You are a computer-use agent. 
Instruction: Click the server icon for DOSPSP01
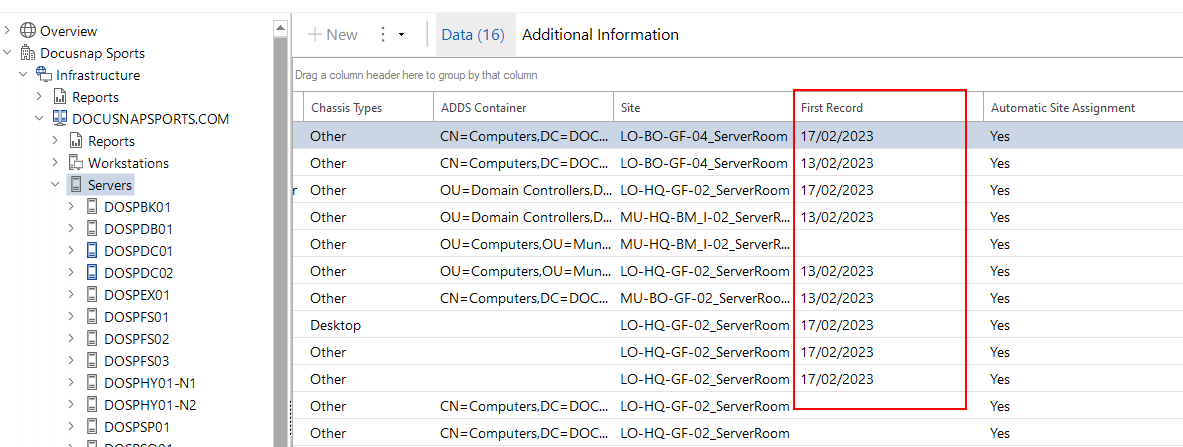click(92, 425)
